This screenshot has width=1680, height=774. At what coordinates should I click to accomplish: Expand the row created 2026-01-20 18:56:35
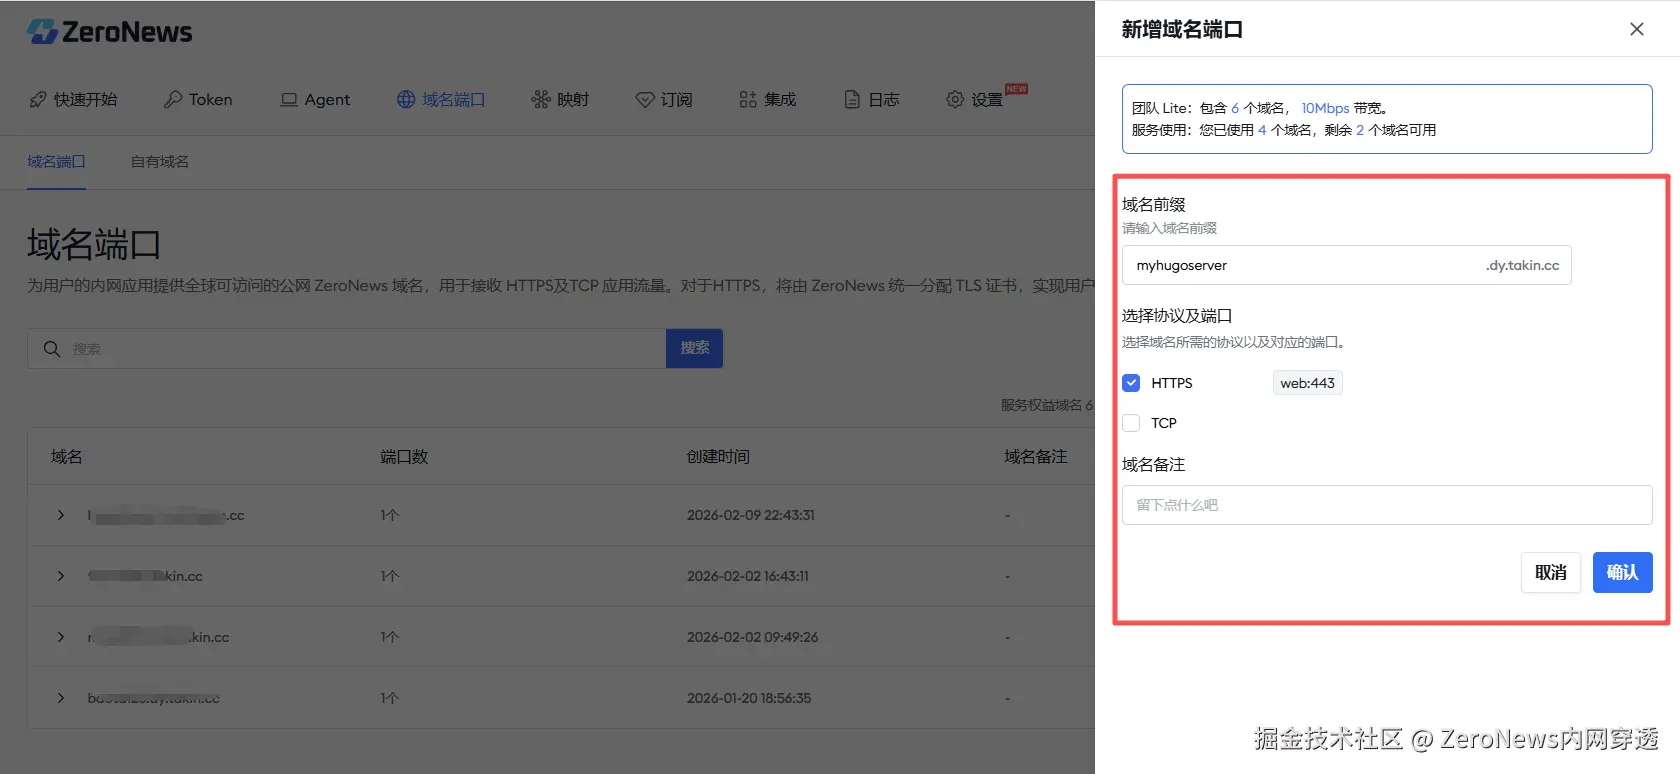tap(60, 698)
